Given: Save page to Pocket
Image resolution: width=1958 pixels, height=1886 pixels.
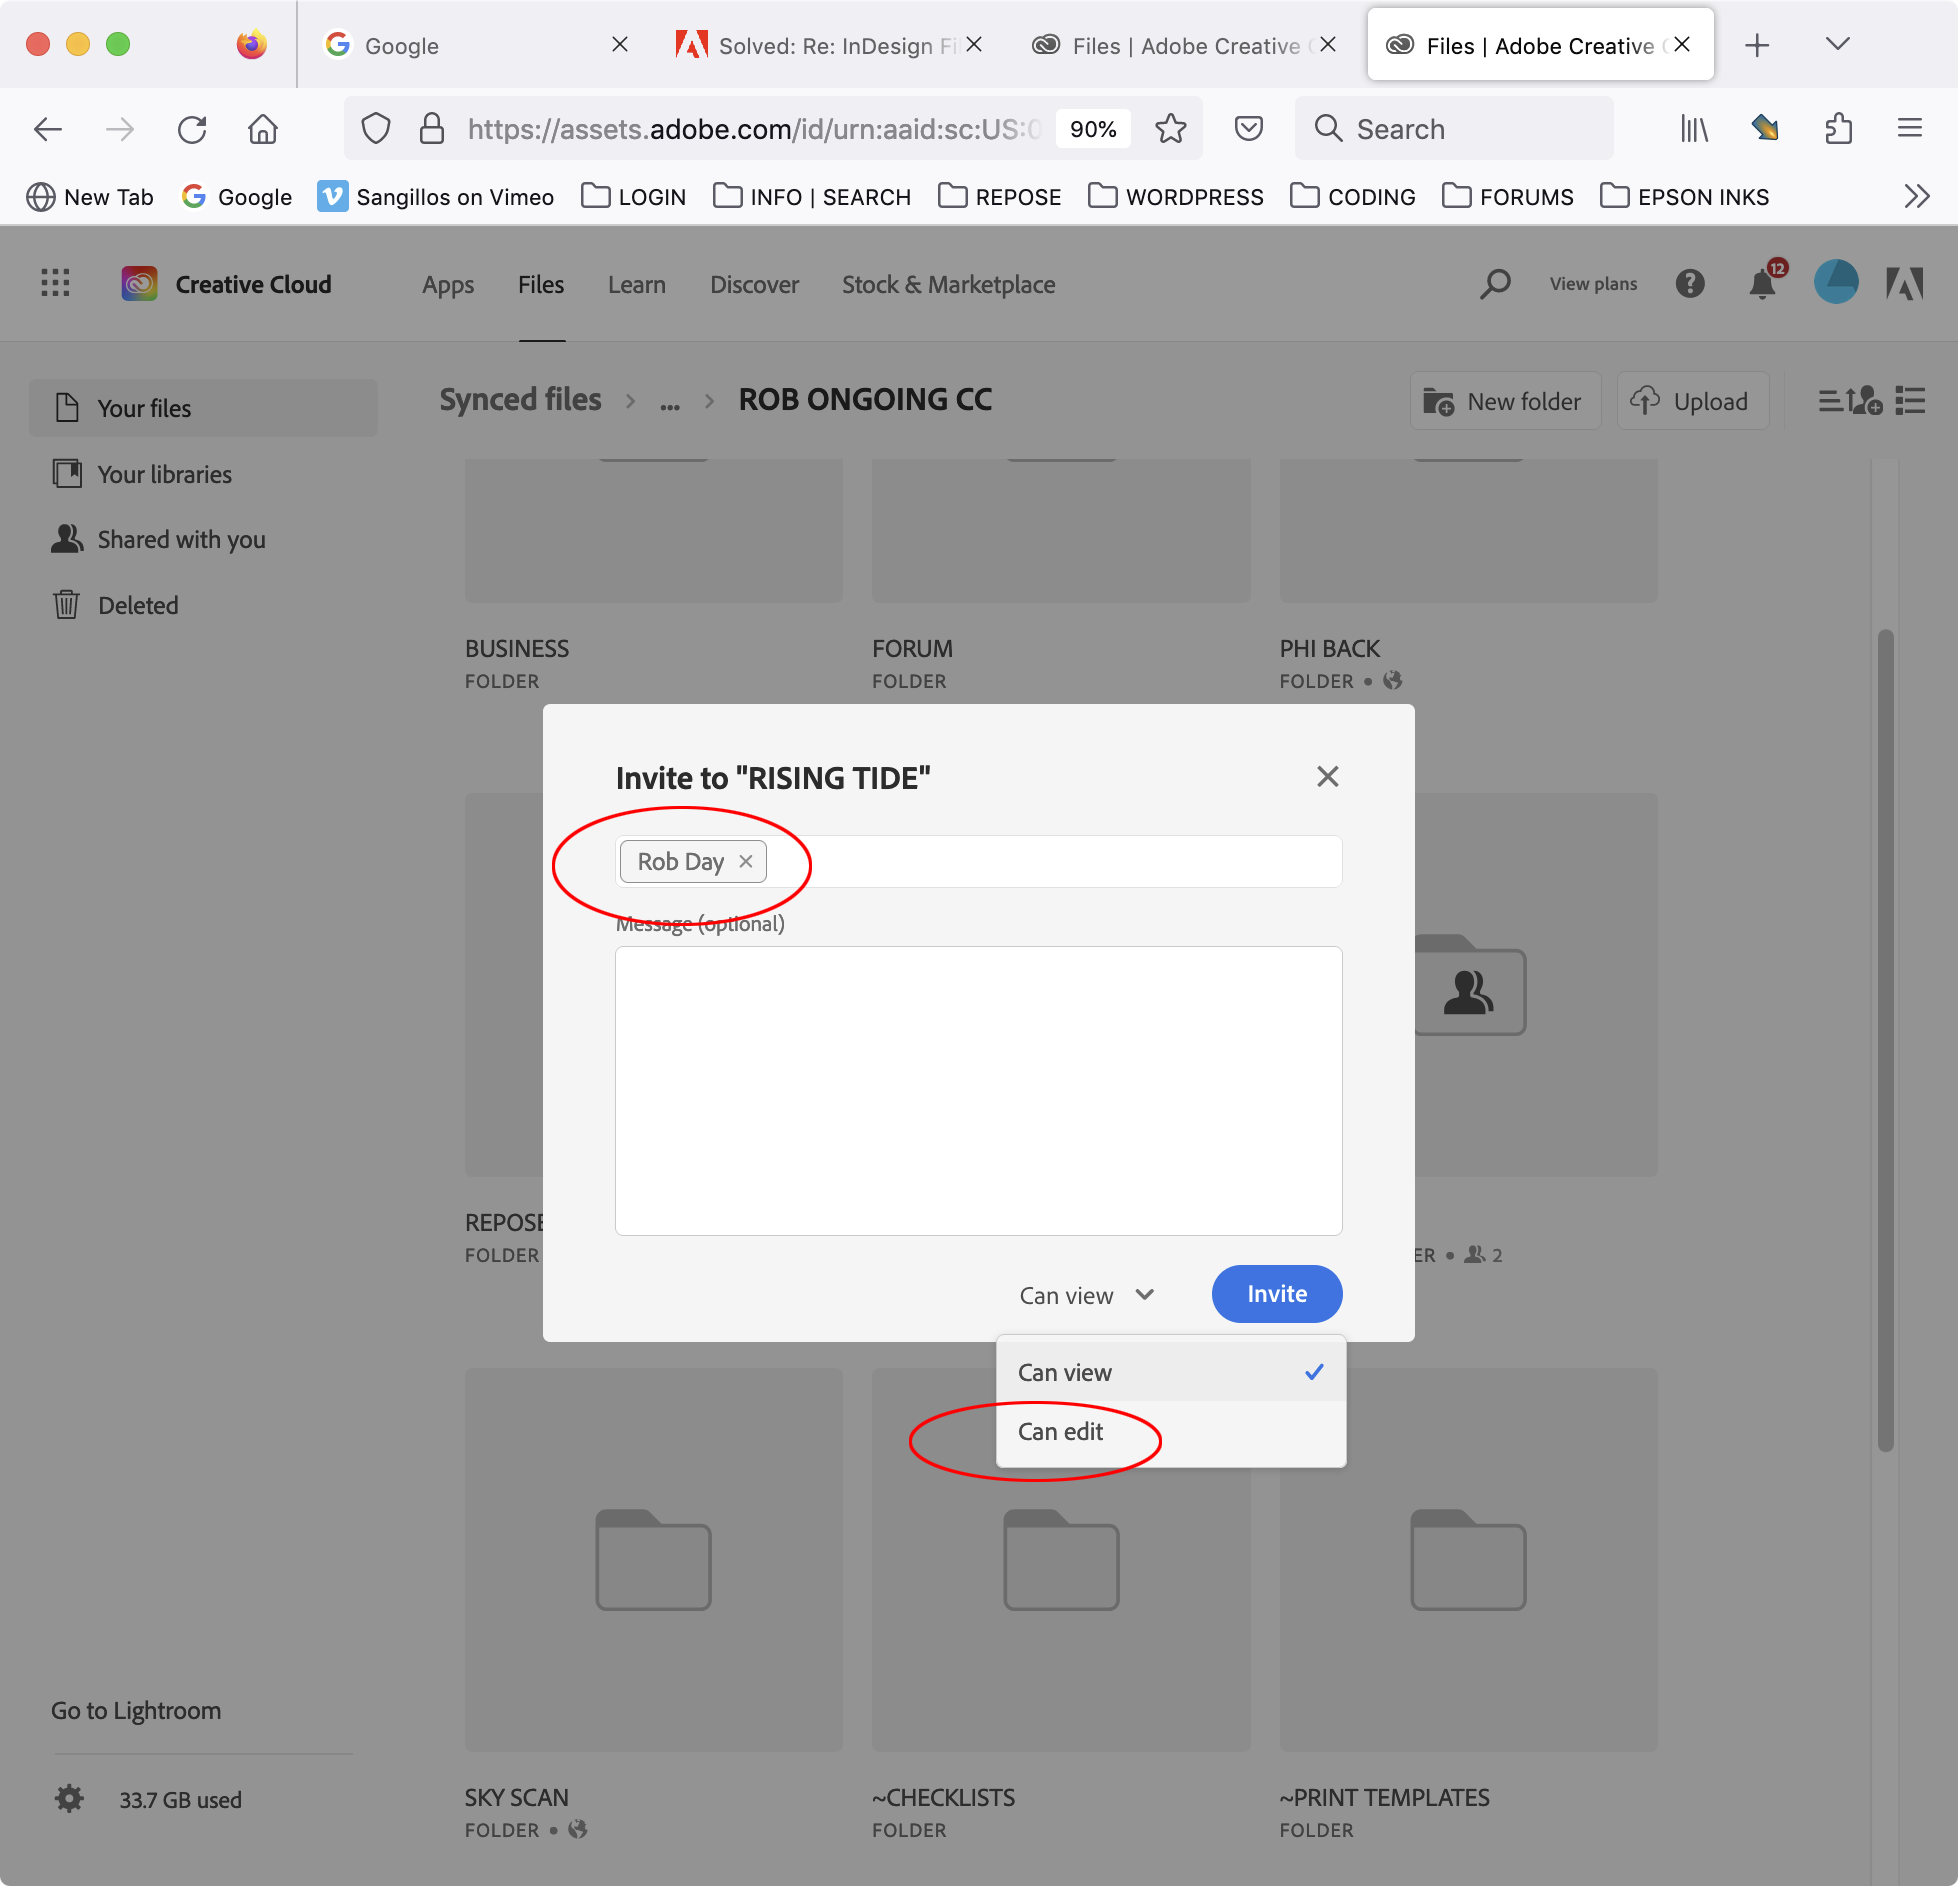Looking at the screenshot, I should pos(1247,128).
